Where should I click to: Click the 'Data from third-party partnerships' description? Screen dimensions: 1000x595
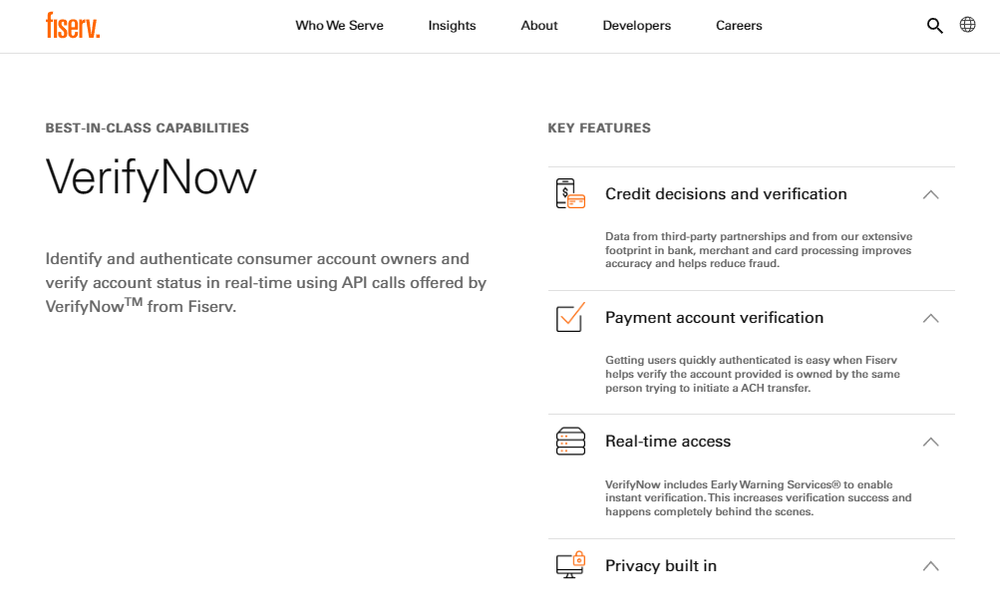tap(759, 250)
